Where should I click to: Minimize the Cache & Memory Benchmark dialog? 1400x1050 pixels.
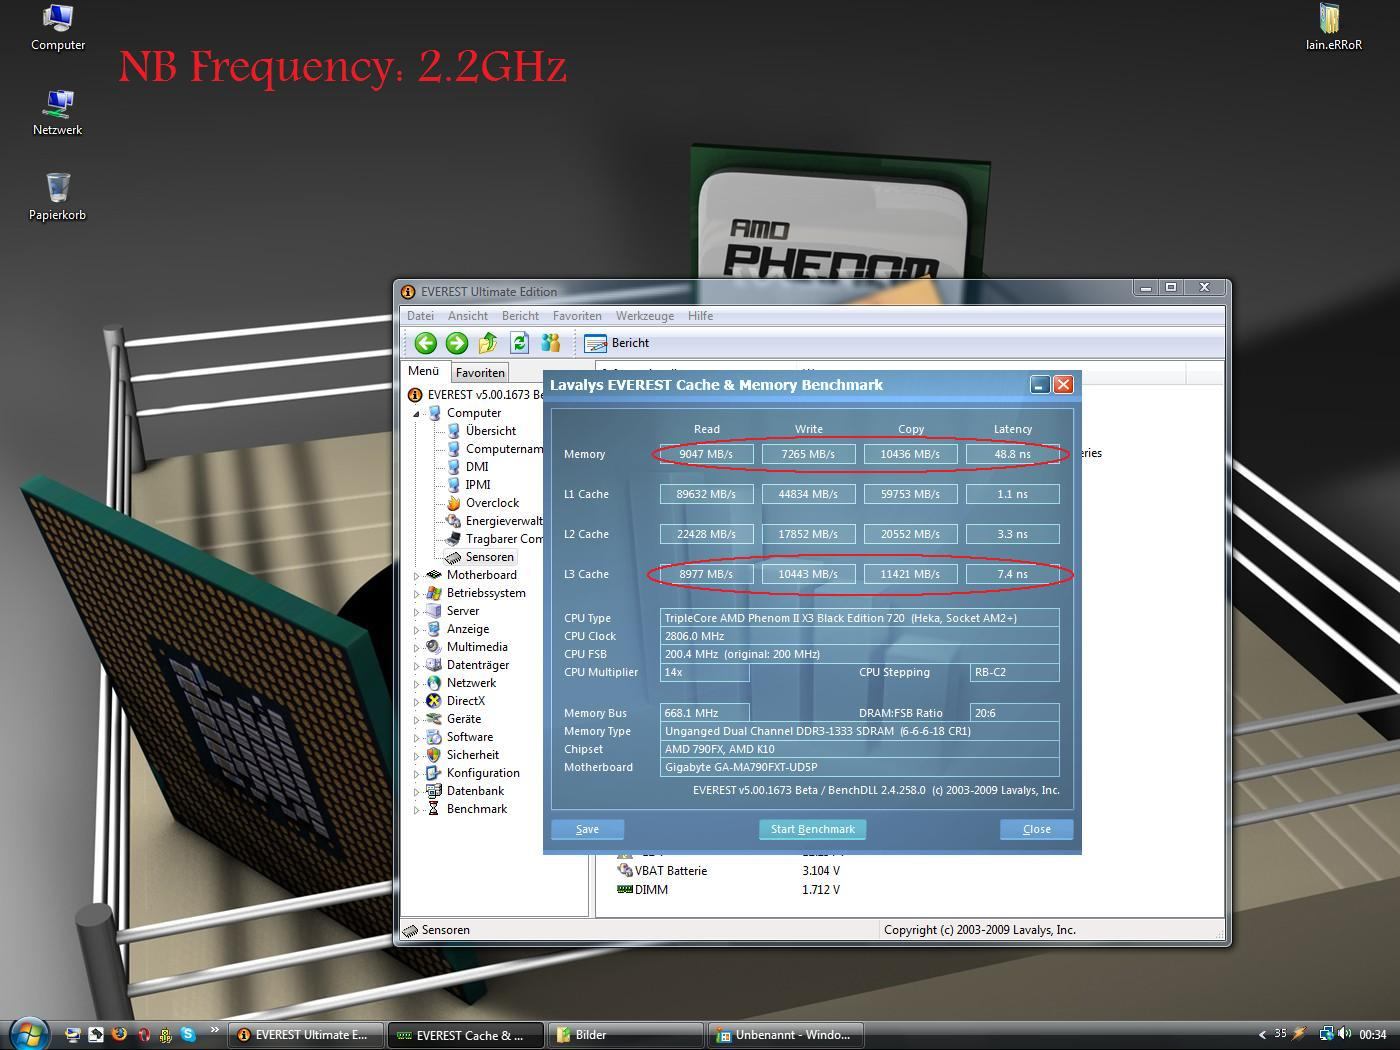[1040, 385]
